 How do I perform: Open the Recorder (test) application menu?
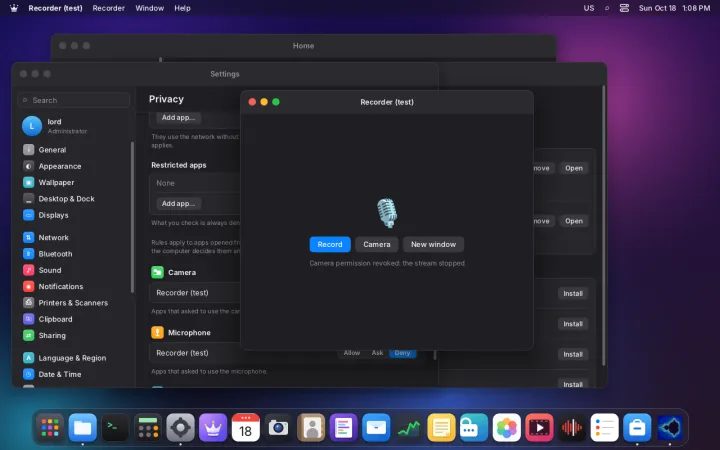tap(55, 8)
